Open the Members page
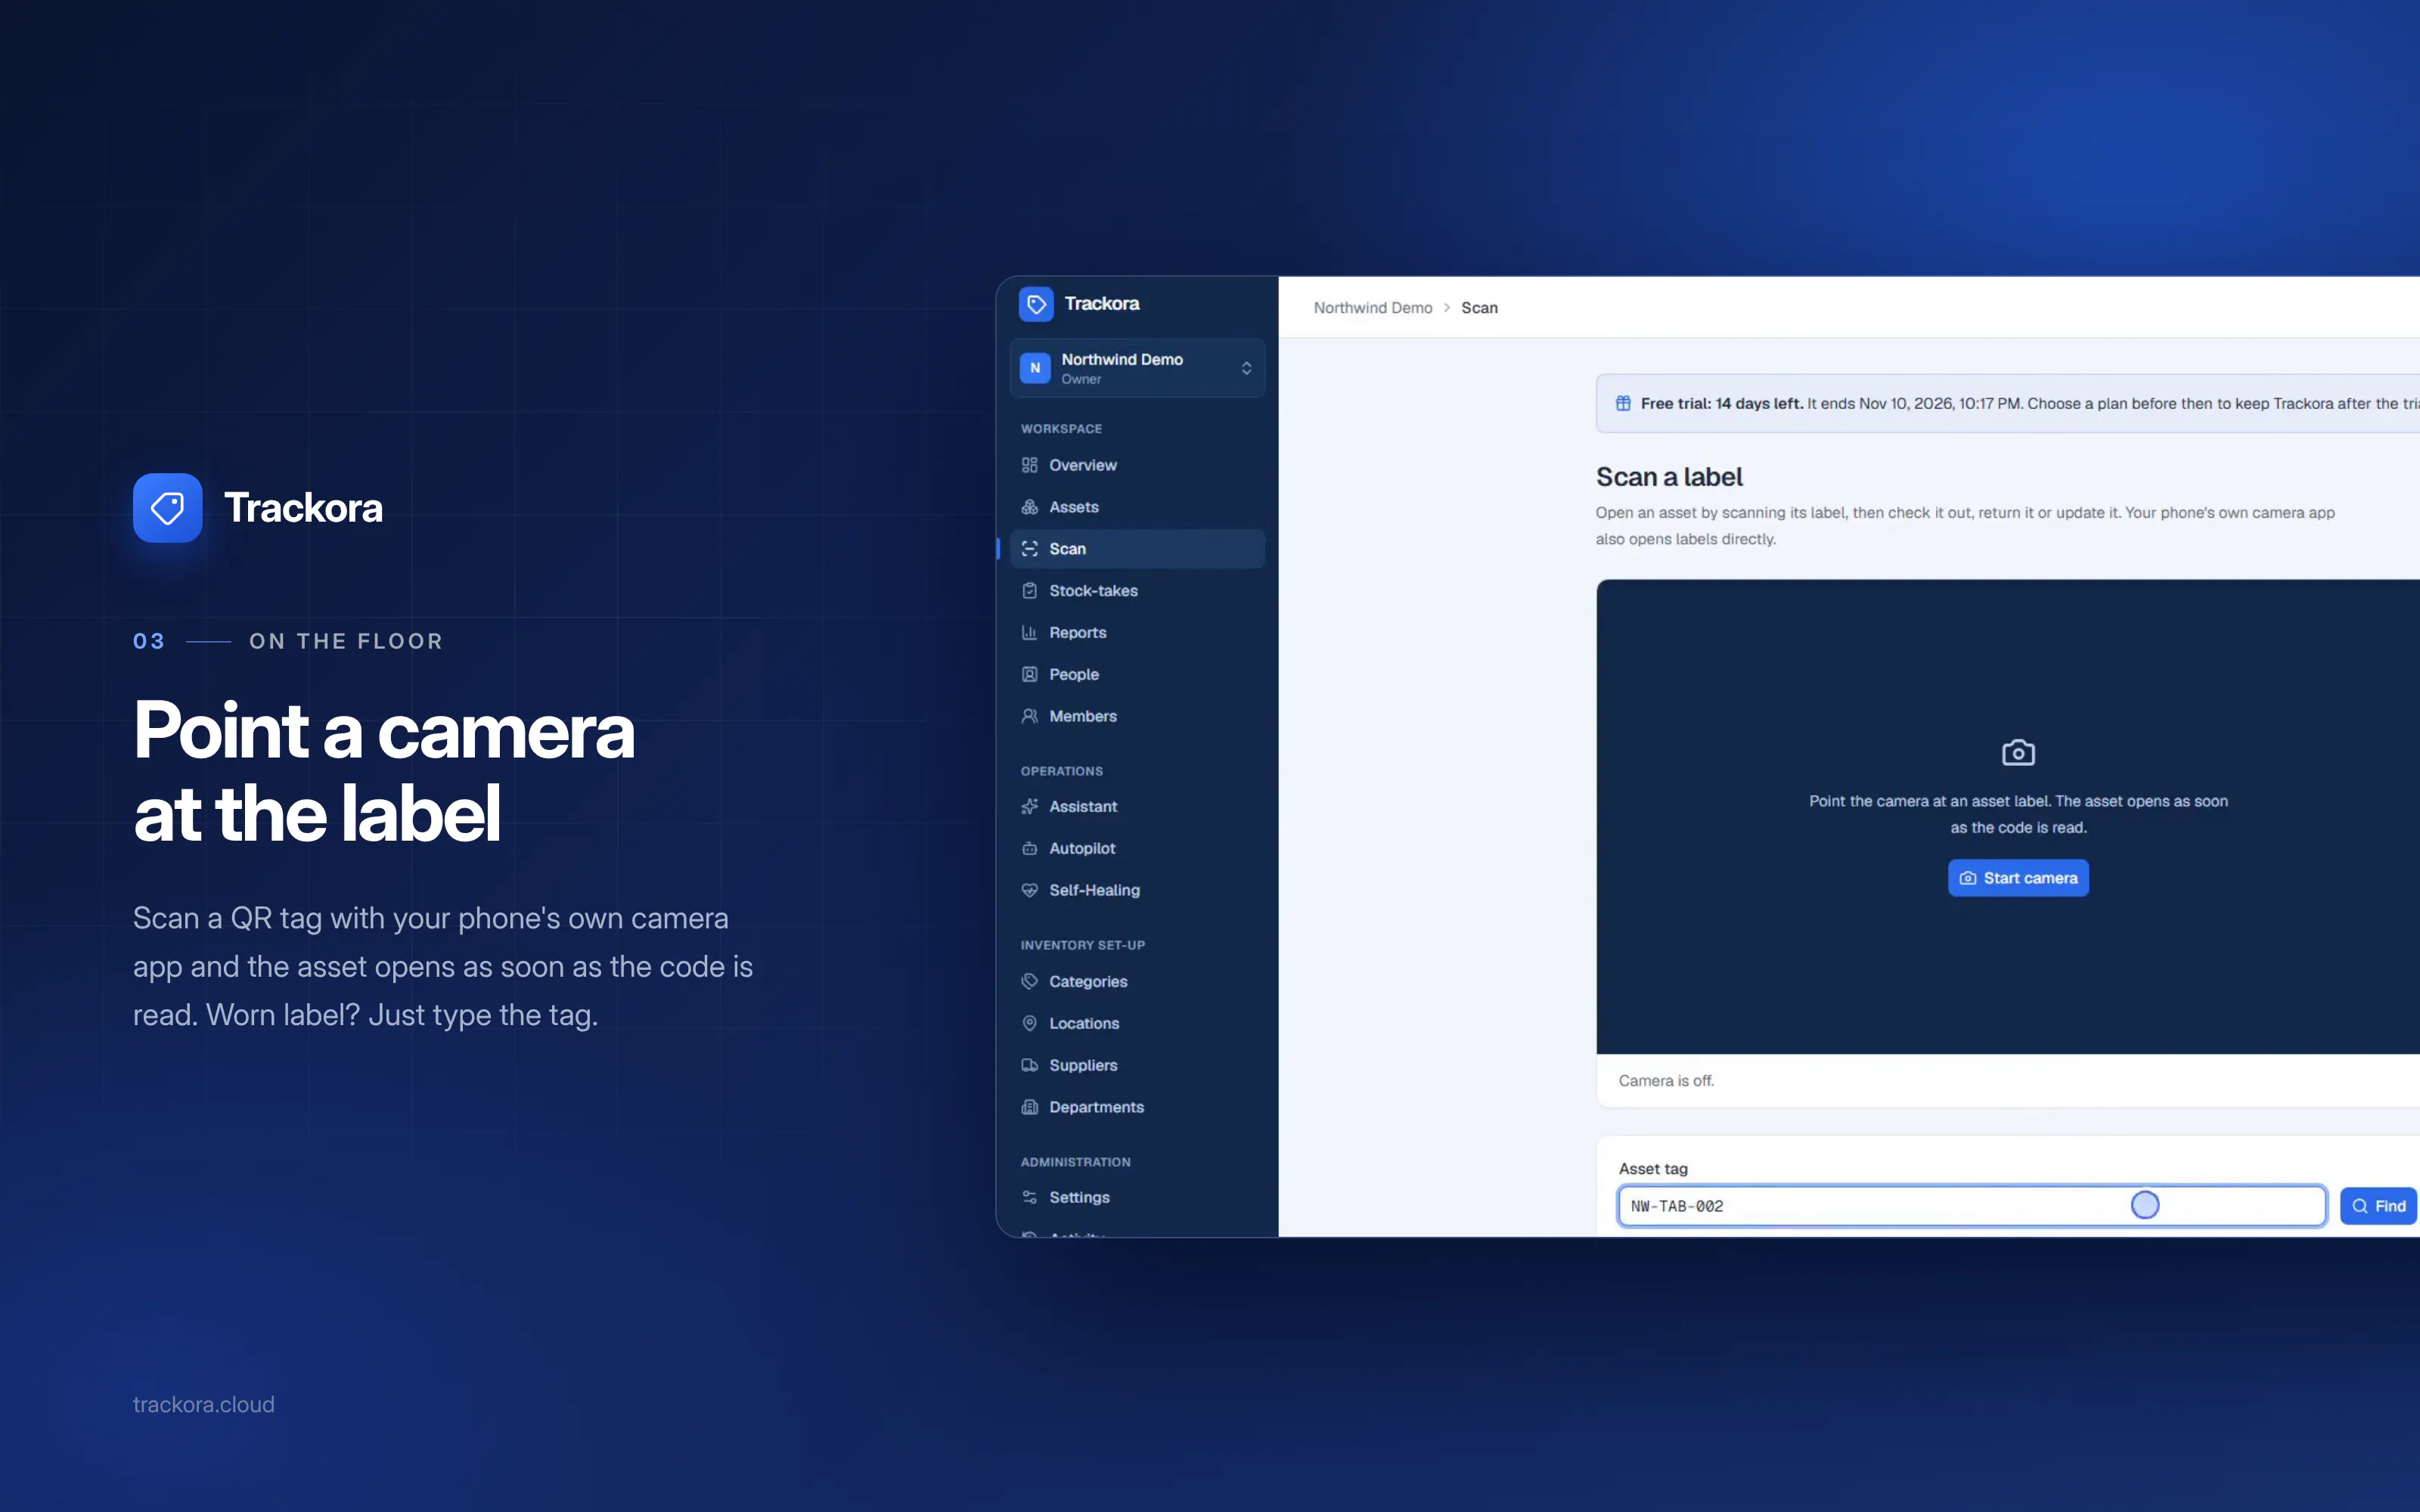2420x1512 pixels. (1137, 717)
